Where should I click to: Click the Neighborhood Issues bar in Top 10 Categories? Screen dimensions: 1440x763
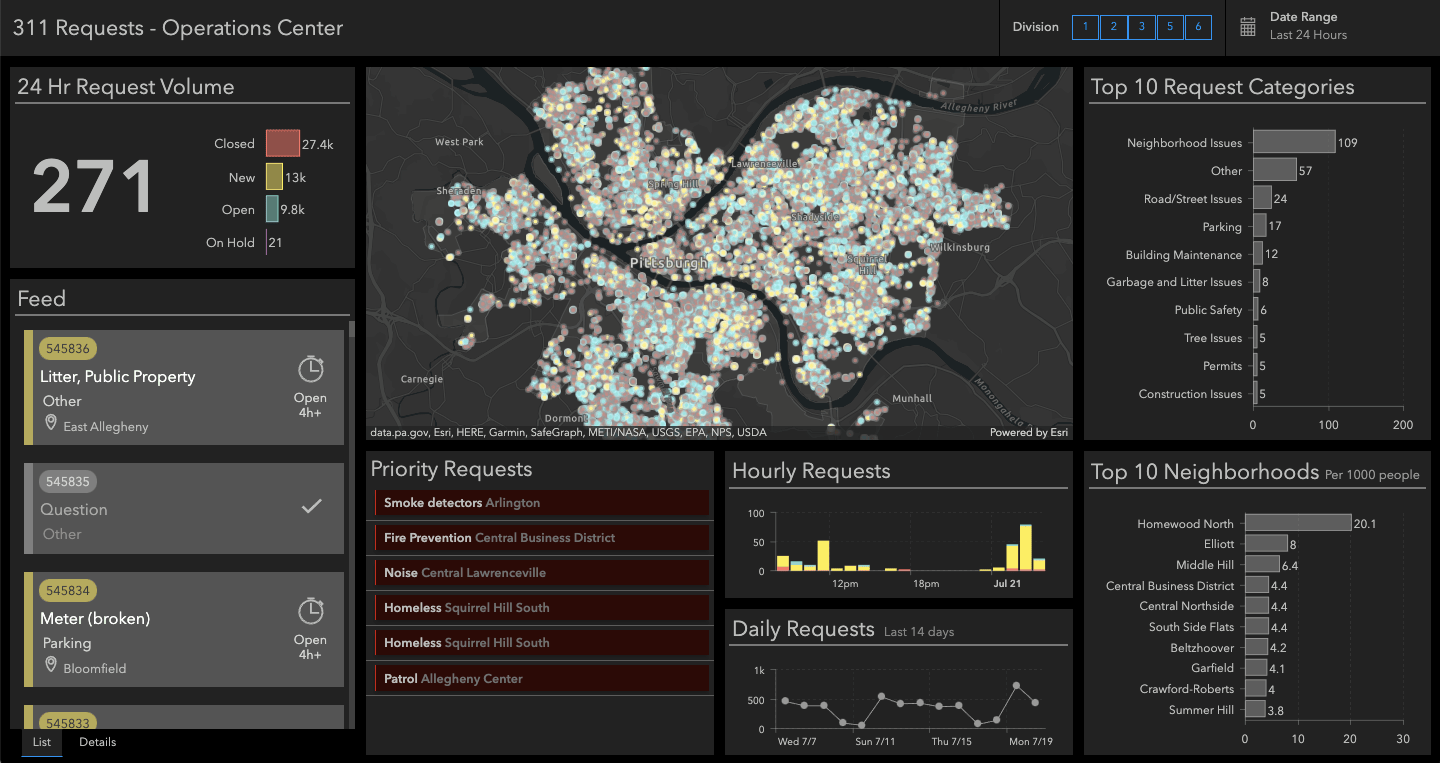(1292, 141)
